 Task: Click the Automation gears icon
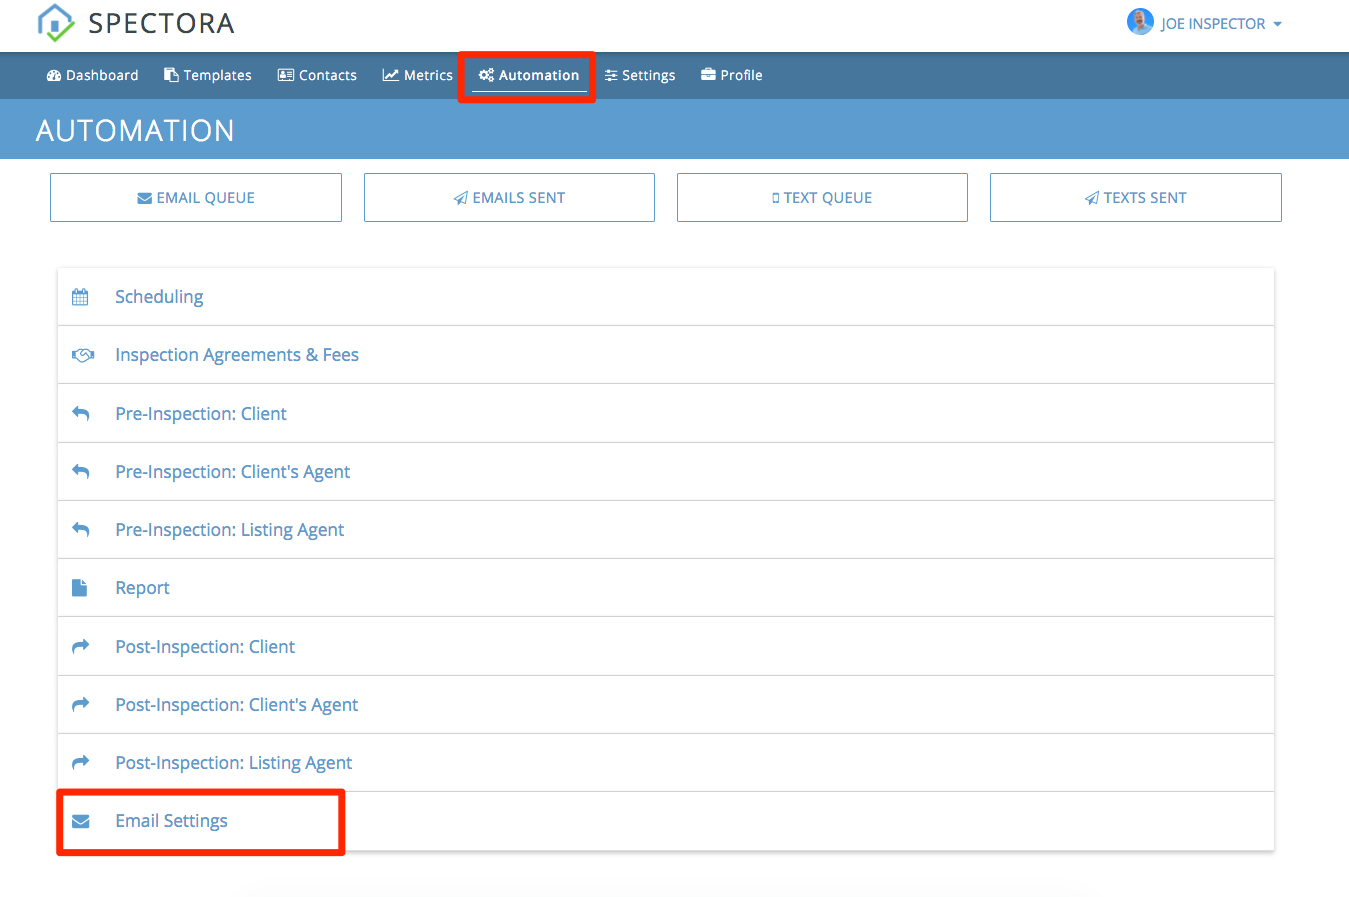point(486,75)
